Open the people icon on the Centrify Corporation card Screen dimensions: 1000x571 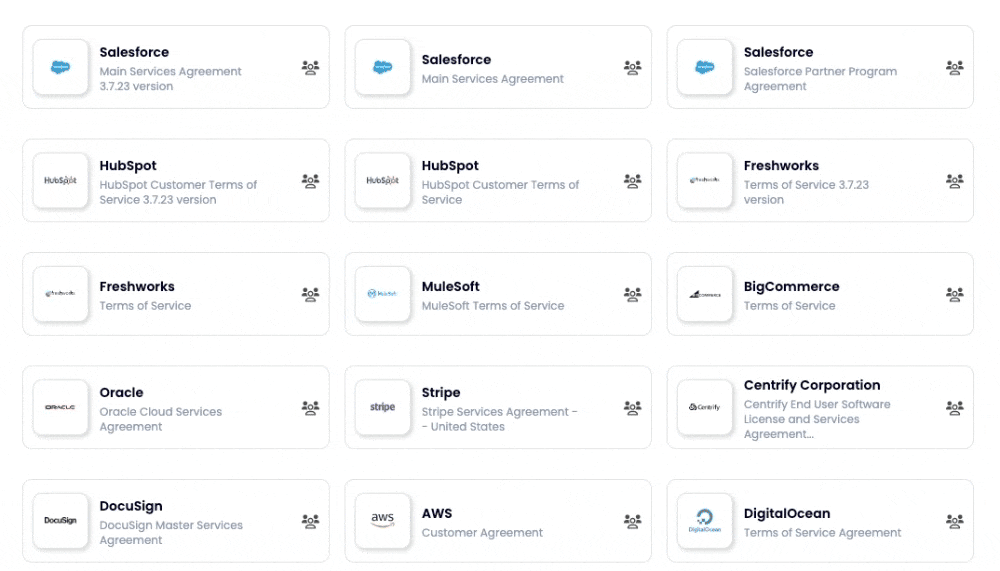955,408
